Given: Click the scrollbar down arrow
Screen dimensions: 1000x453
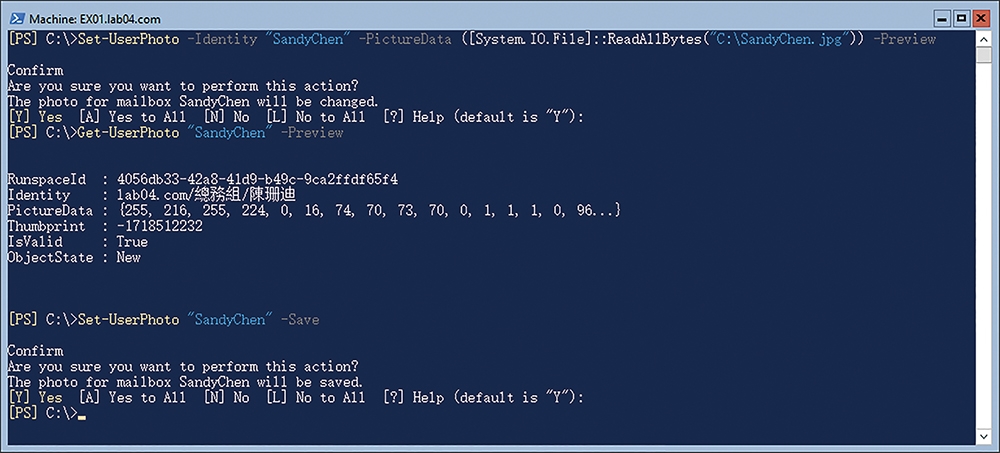Looking at the screenshot, I should click(983, 436).
